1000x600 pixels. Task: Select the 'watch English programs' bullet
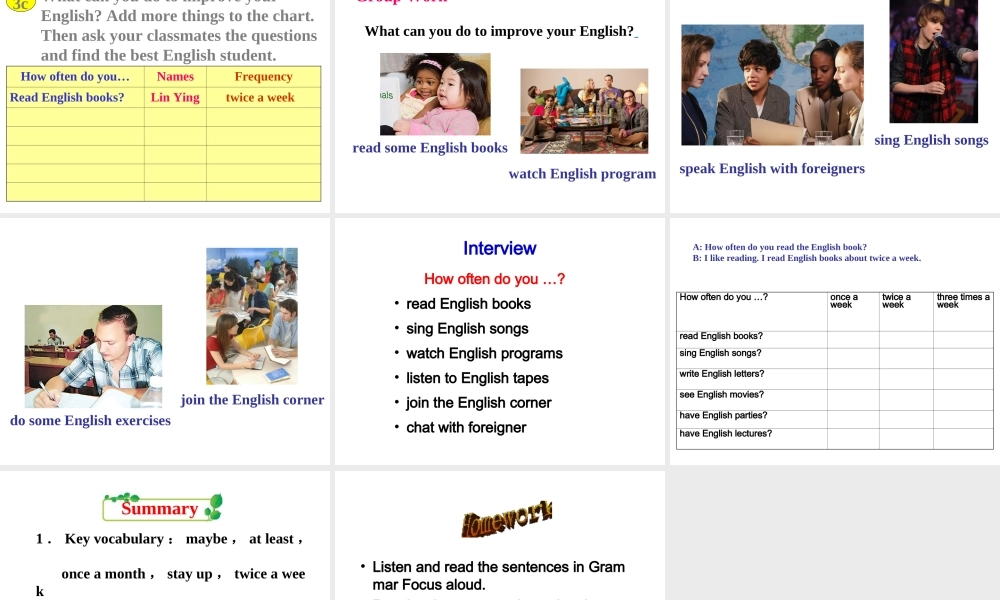point(484,353)
